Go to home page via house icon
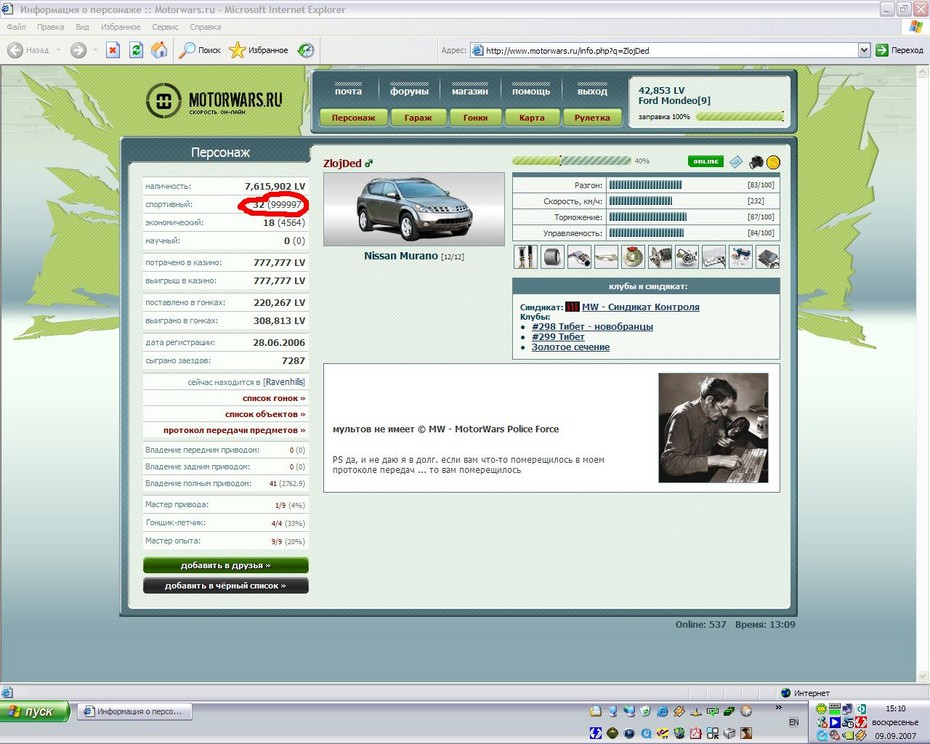The width and height of the screenshot is (930, 744). click(159, 50)
